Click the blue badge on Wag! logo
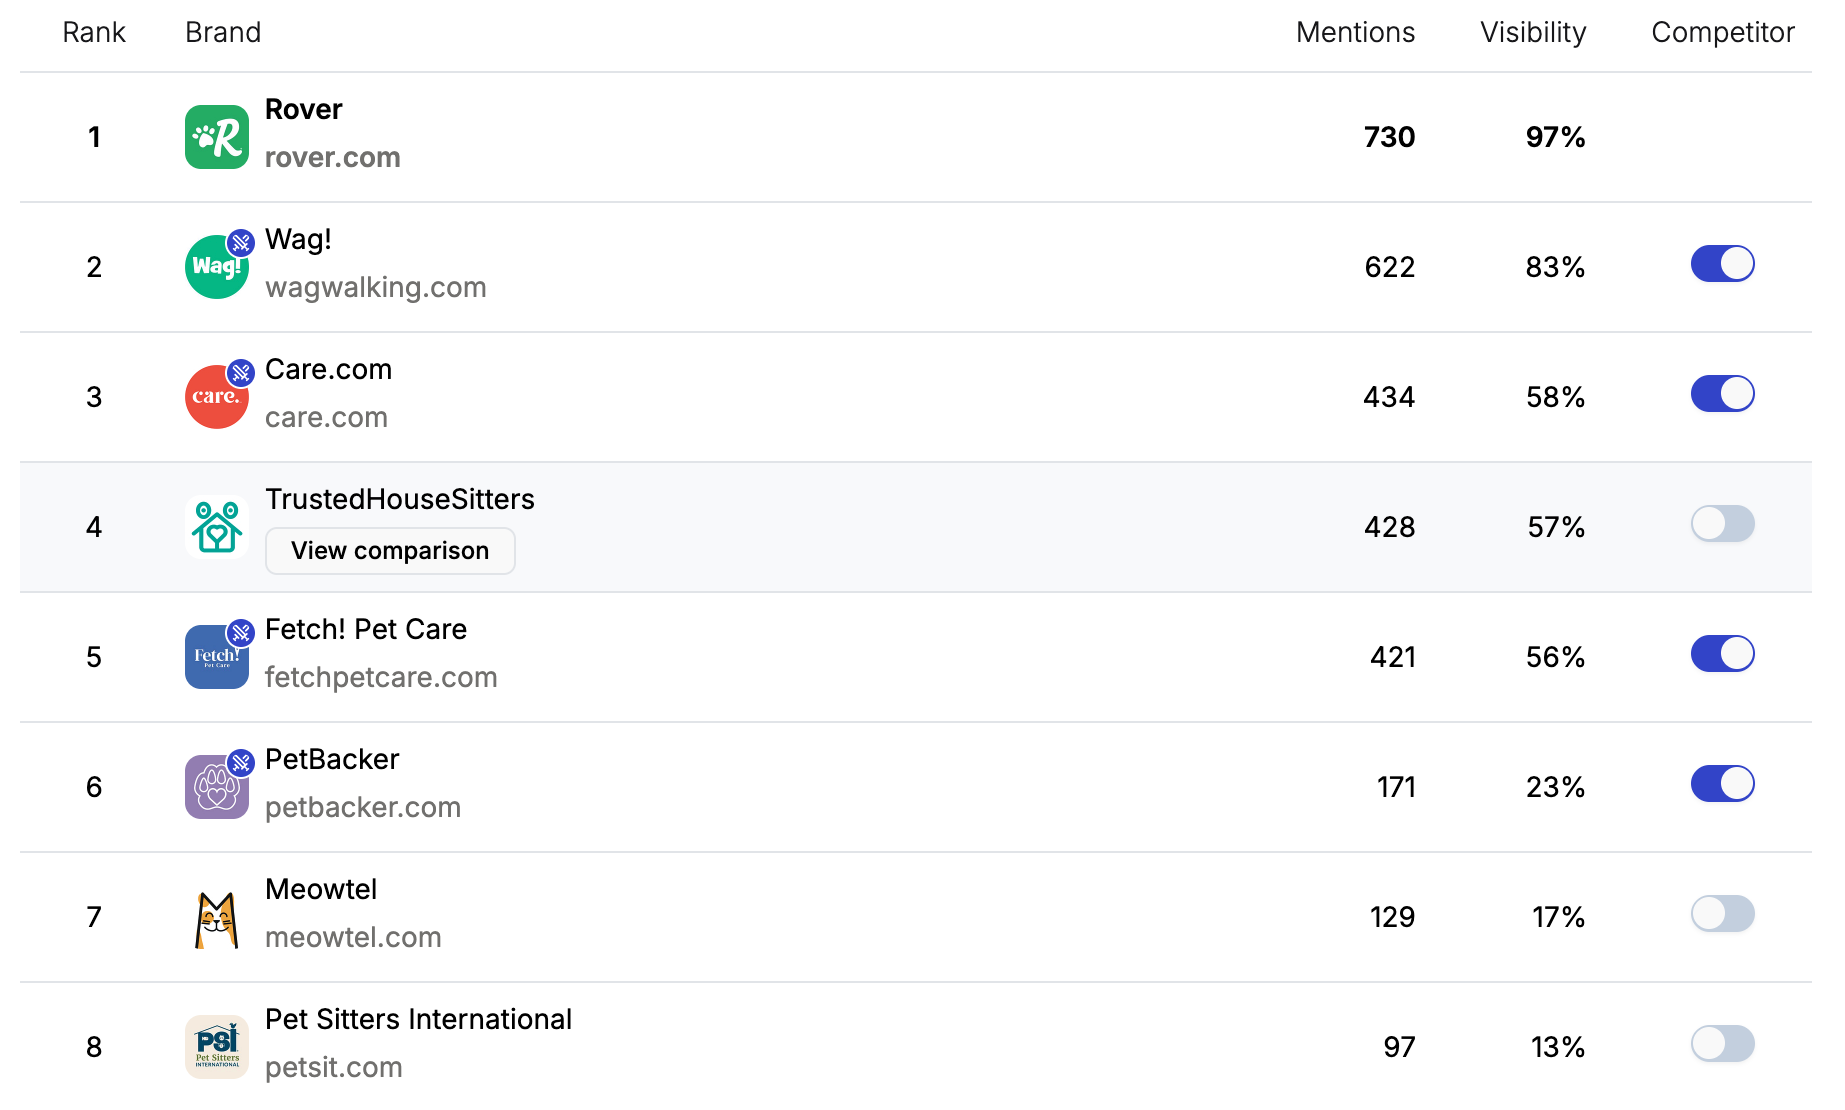Viewport: 1845px width, 1110px height. [x=240, y=241]
